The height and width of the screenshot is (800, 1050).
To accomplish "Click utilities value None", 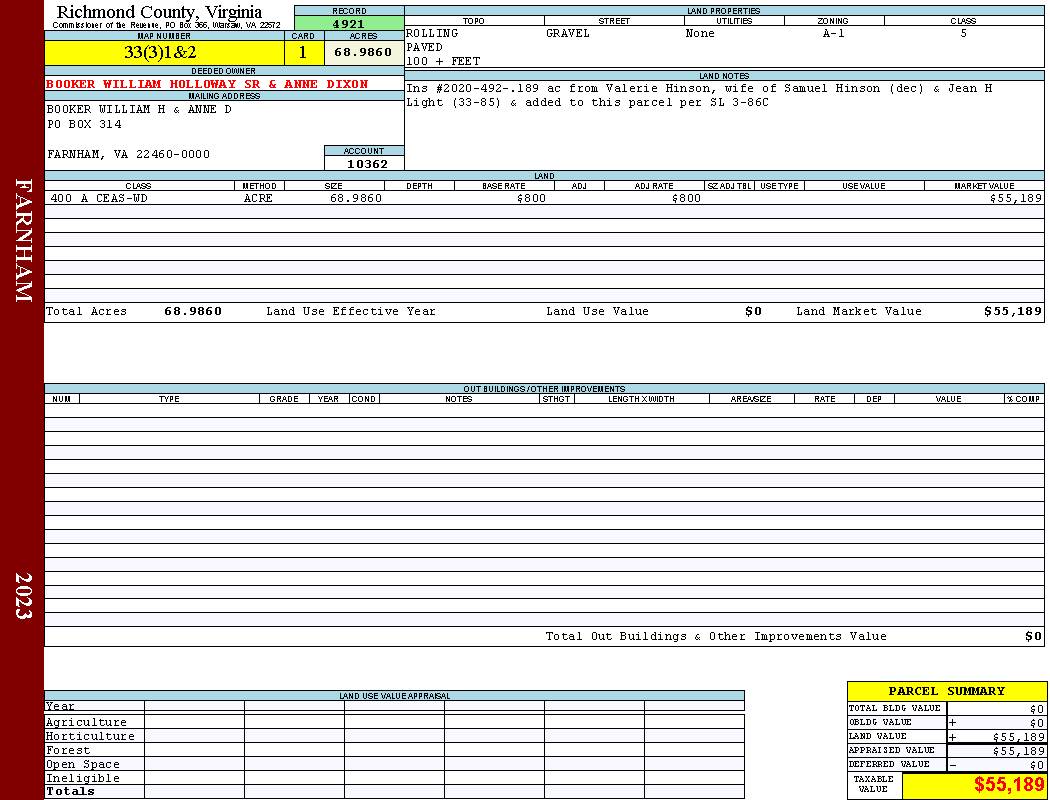I will 700,33.
